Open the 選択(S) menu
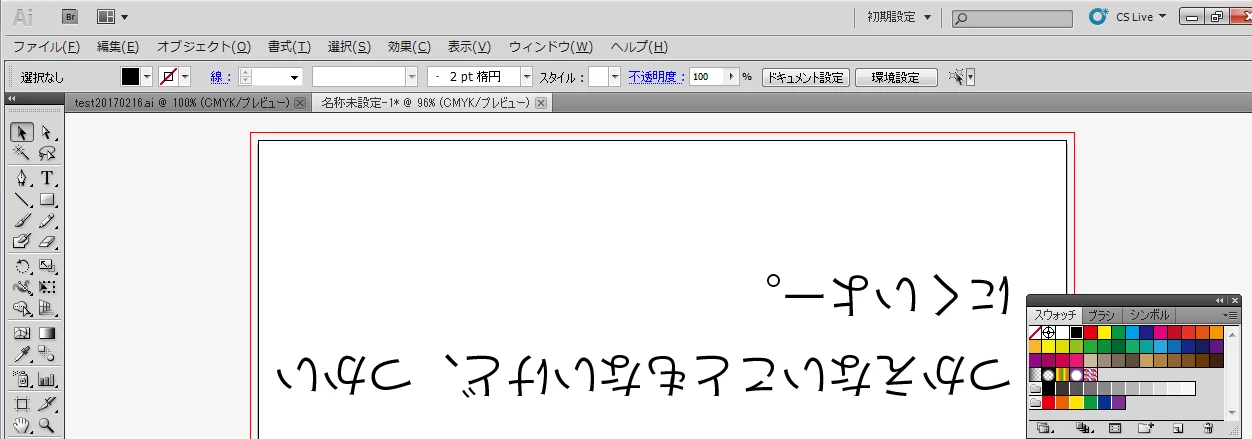 tap(349, 47)
